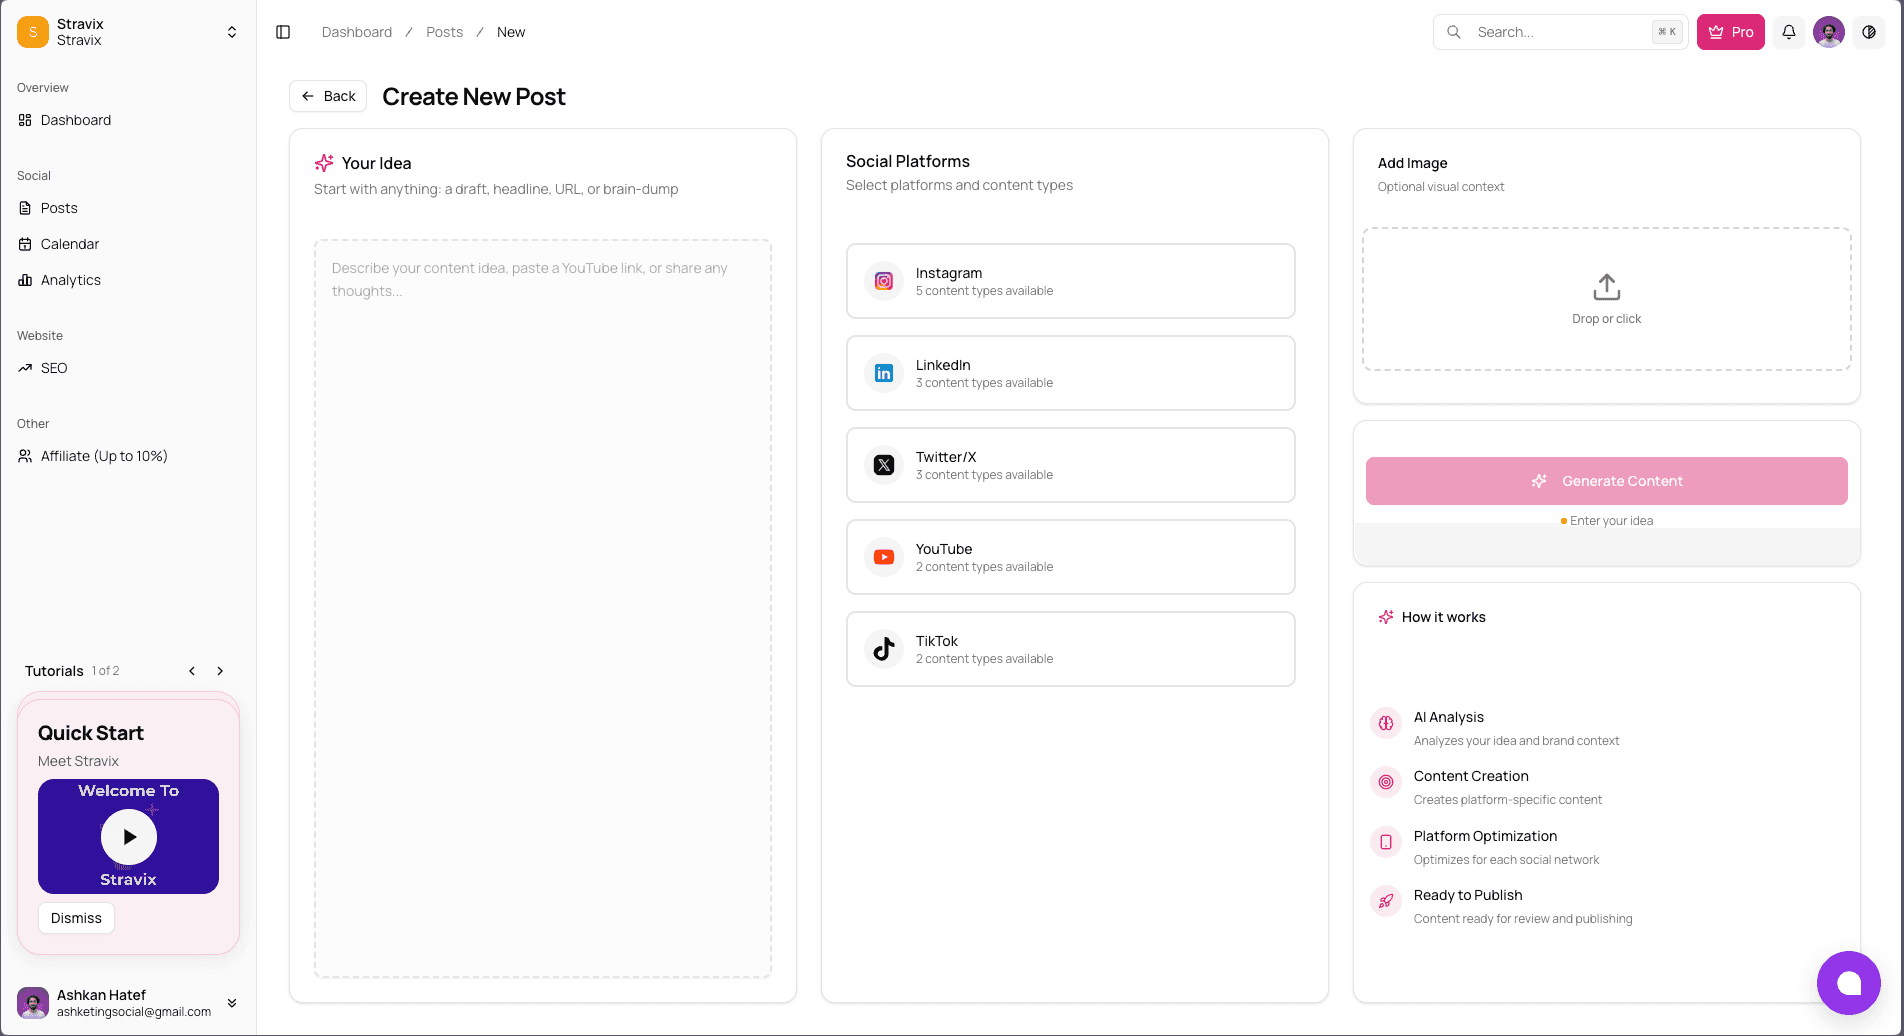Screen dimensions: 1904x1036
Task: Toggle the dark mode theme
Action: click(1868, 31)
